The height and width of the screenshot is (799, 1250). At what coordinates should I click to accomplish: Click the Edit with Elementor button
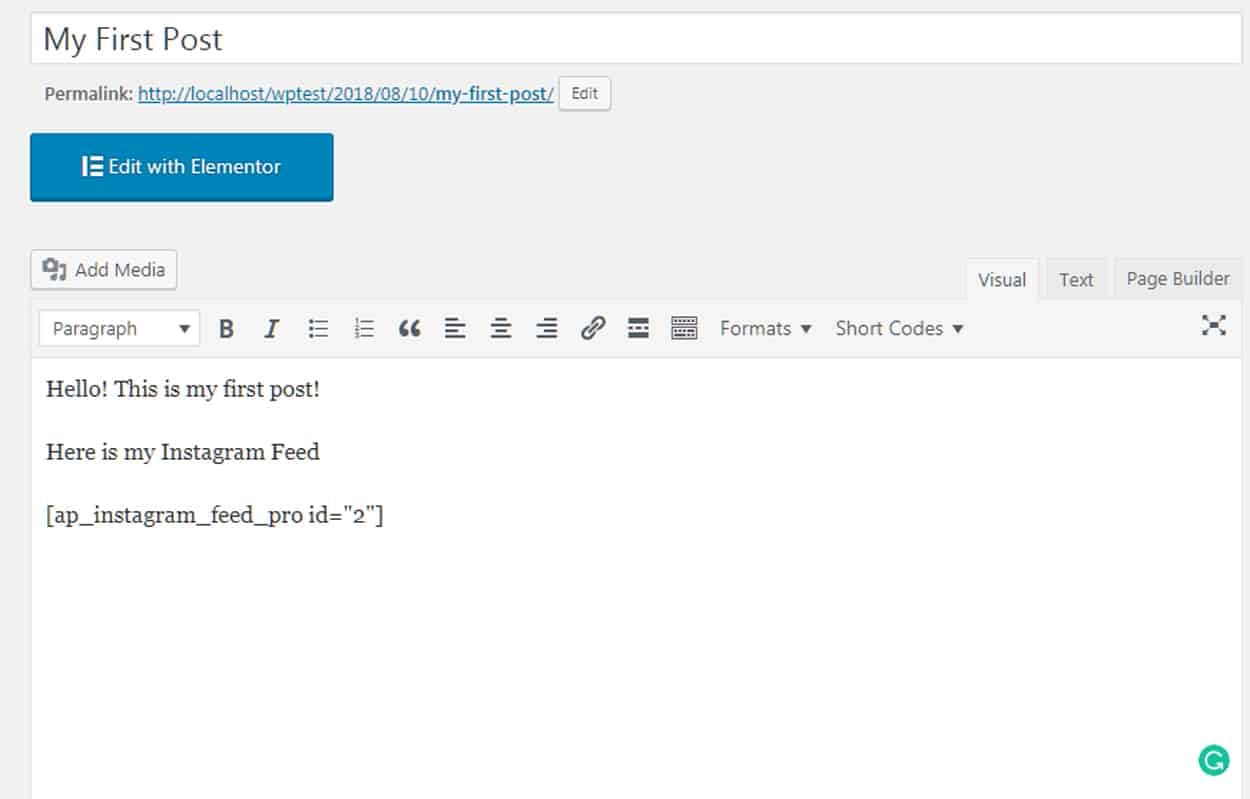coord(181,167)
